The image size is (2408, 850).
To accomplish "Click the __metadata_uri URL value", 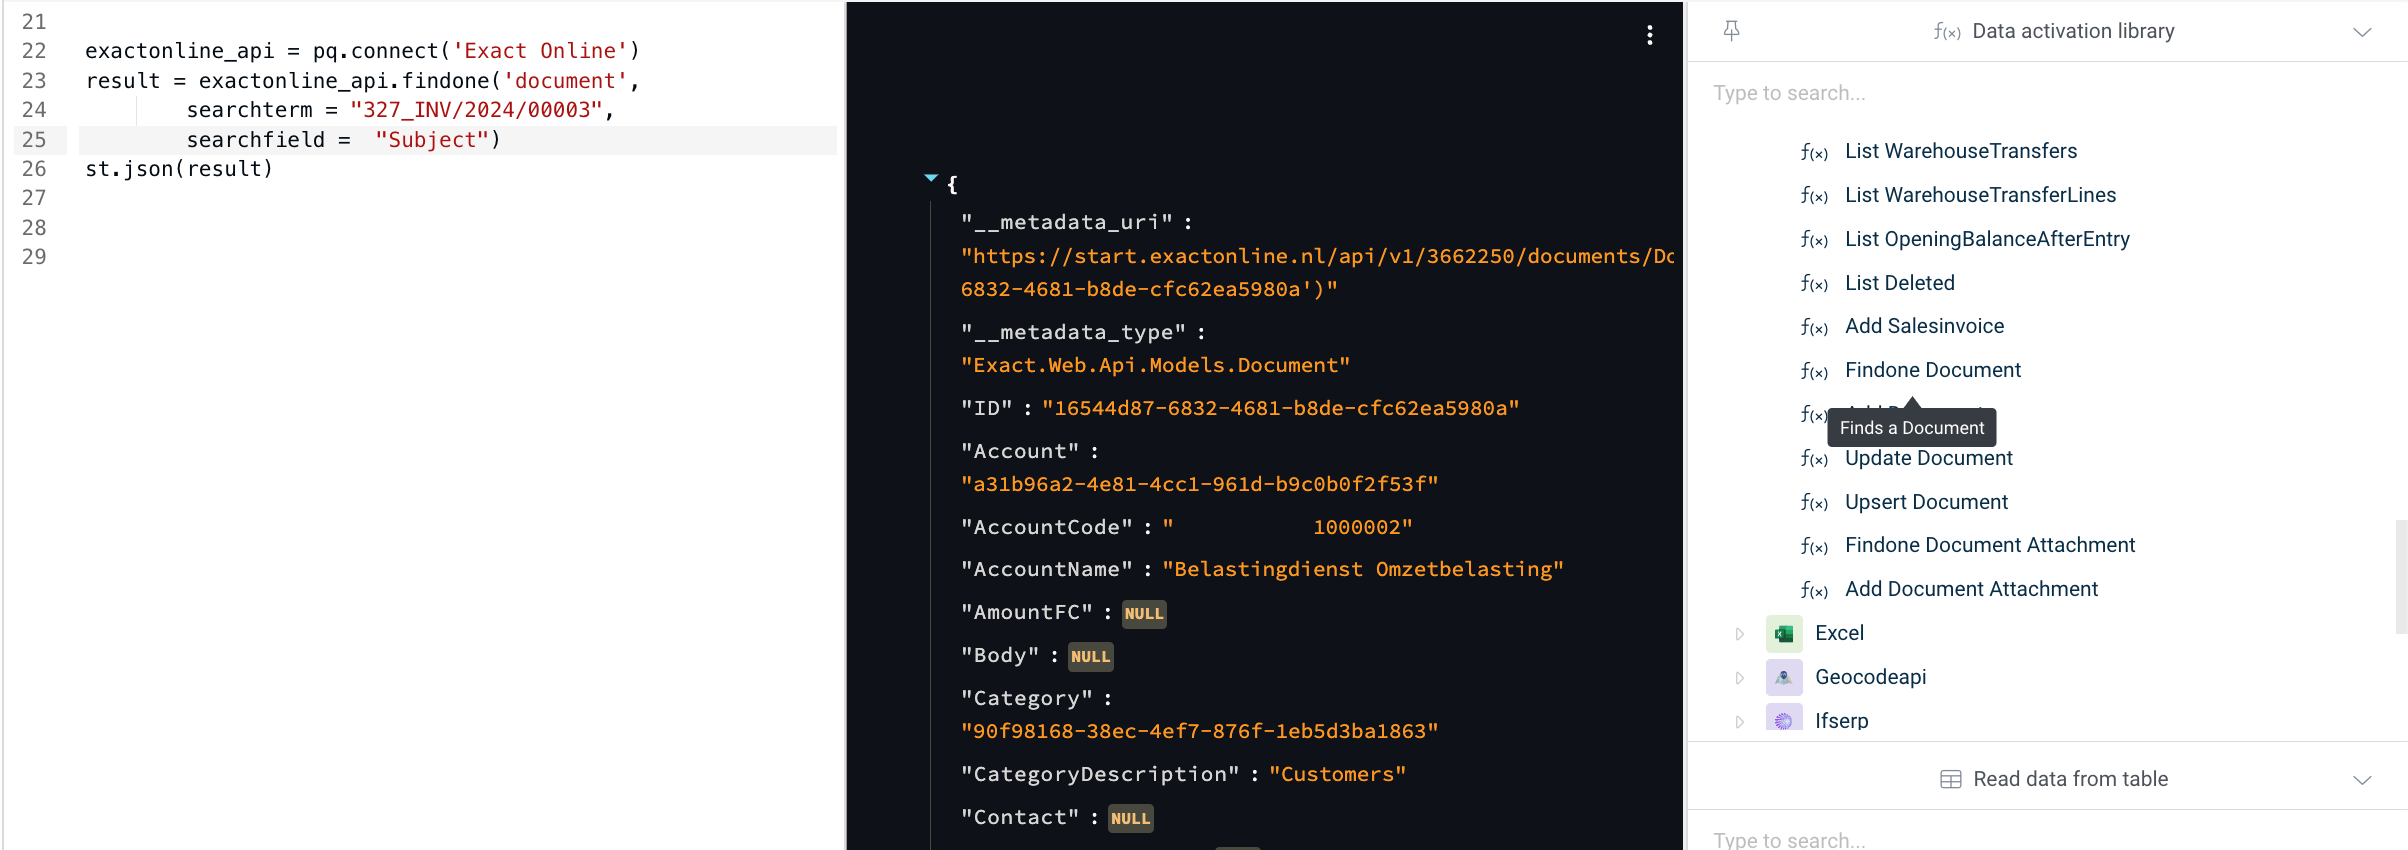I will (1317, 273).
